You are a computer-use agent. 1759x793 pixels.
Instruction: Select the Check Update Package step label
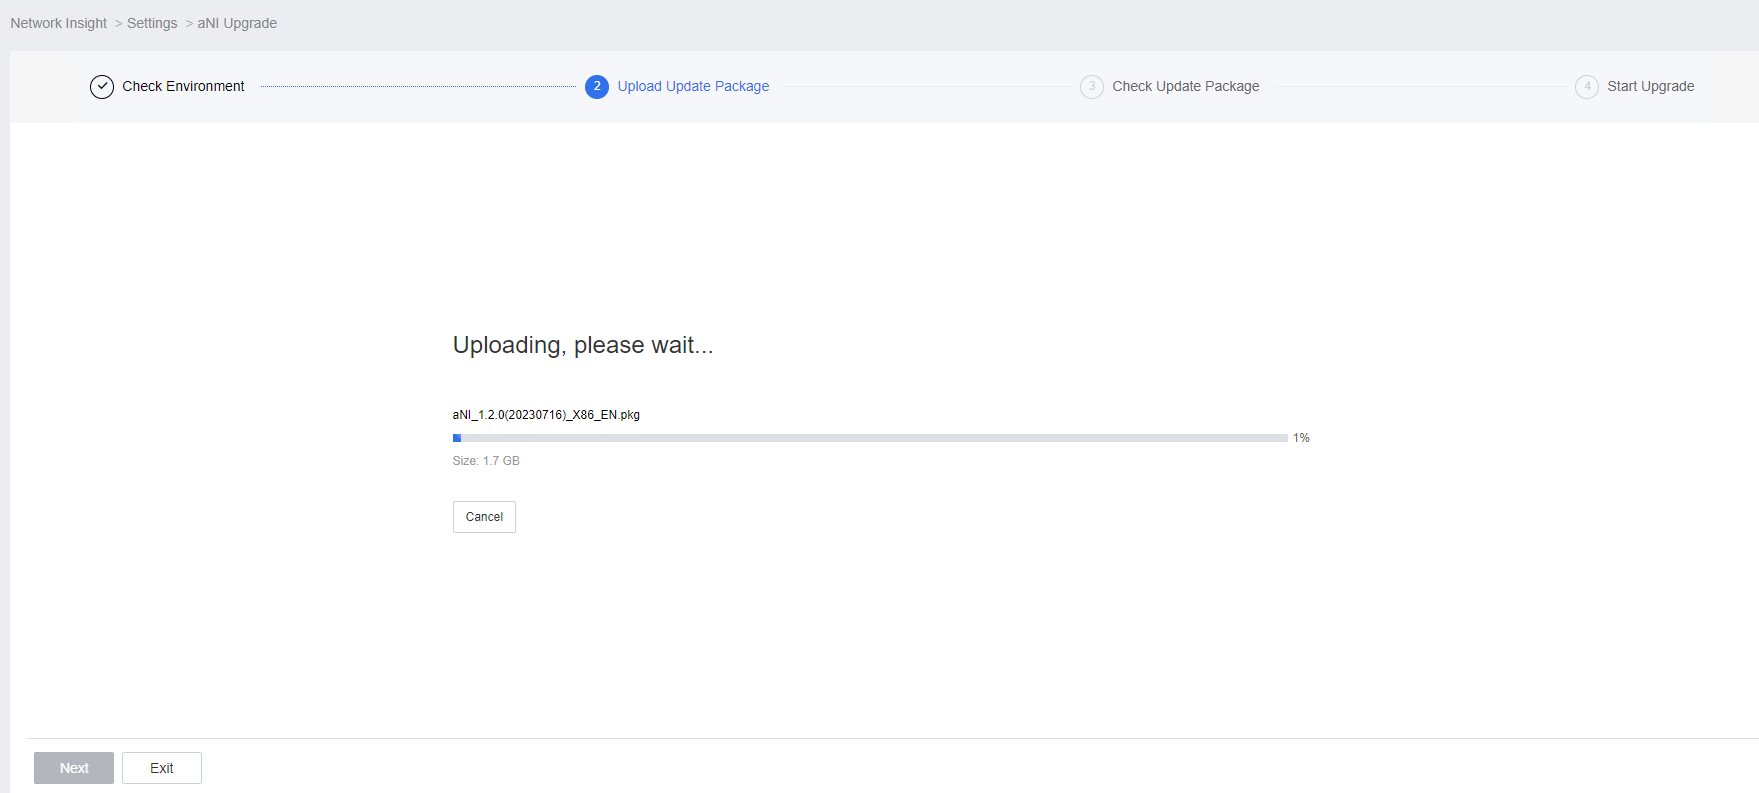point(1185,87)
